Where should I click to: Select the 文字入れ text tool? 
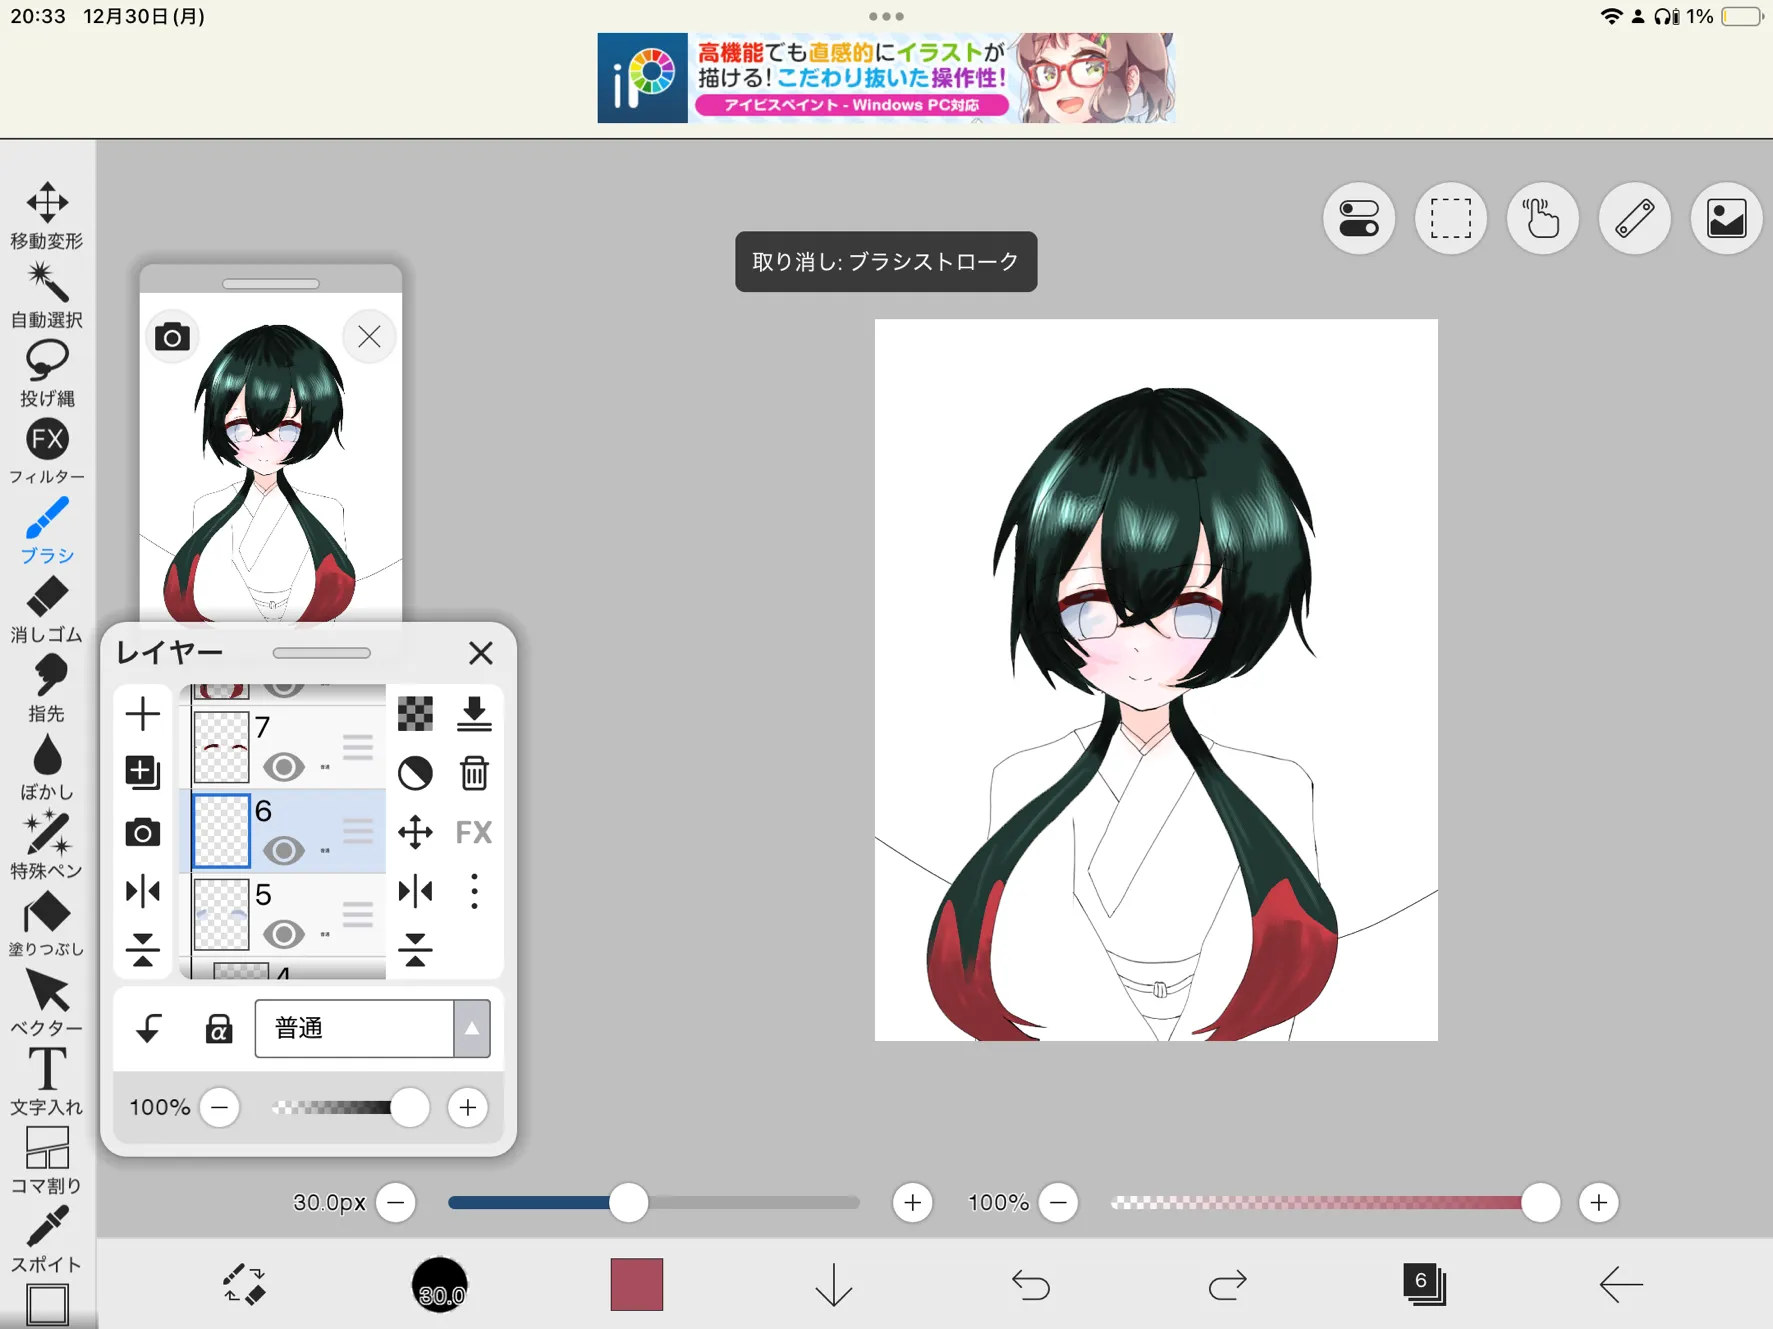(x=47, y=1082)
